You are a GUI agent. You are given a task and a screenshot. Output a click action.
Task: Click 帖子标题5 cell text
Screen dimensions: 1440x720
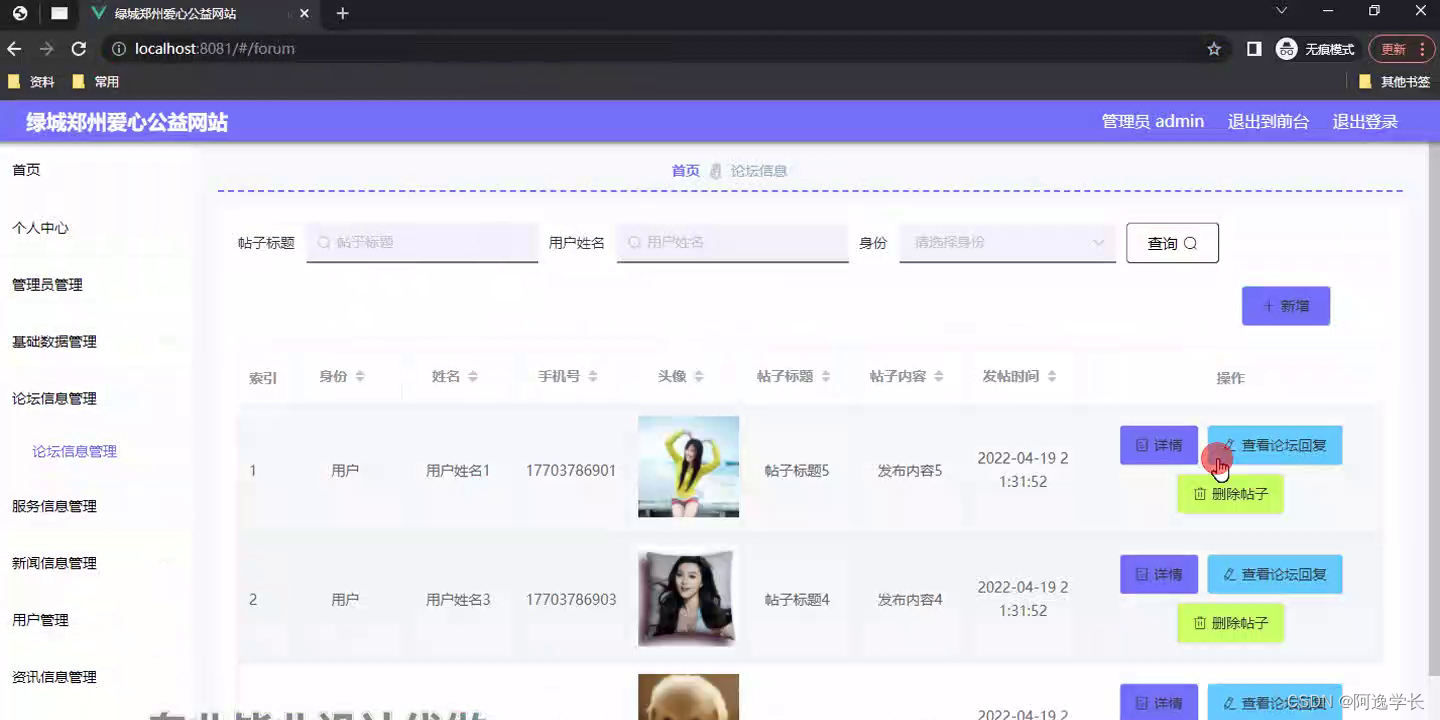pyautogui.click(x=797, y=471)
